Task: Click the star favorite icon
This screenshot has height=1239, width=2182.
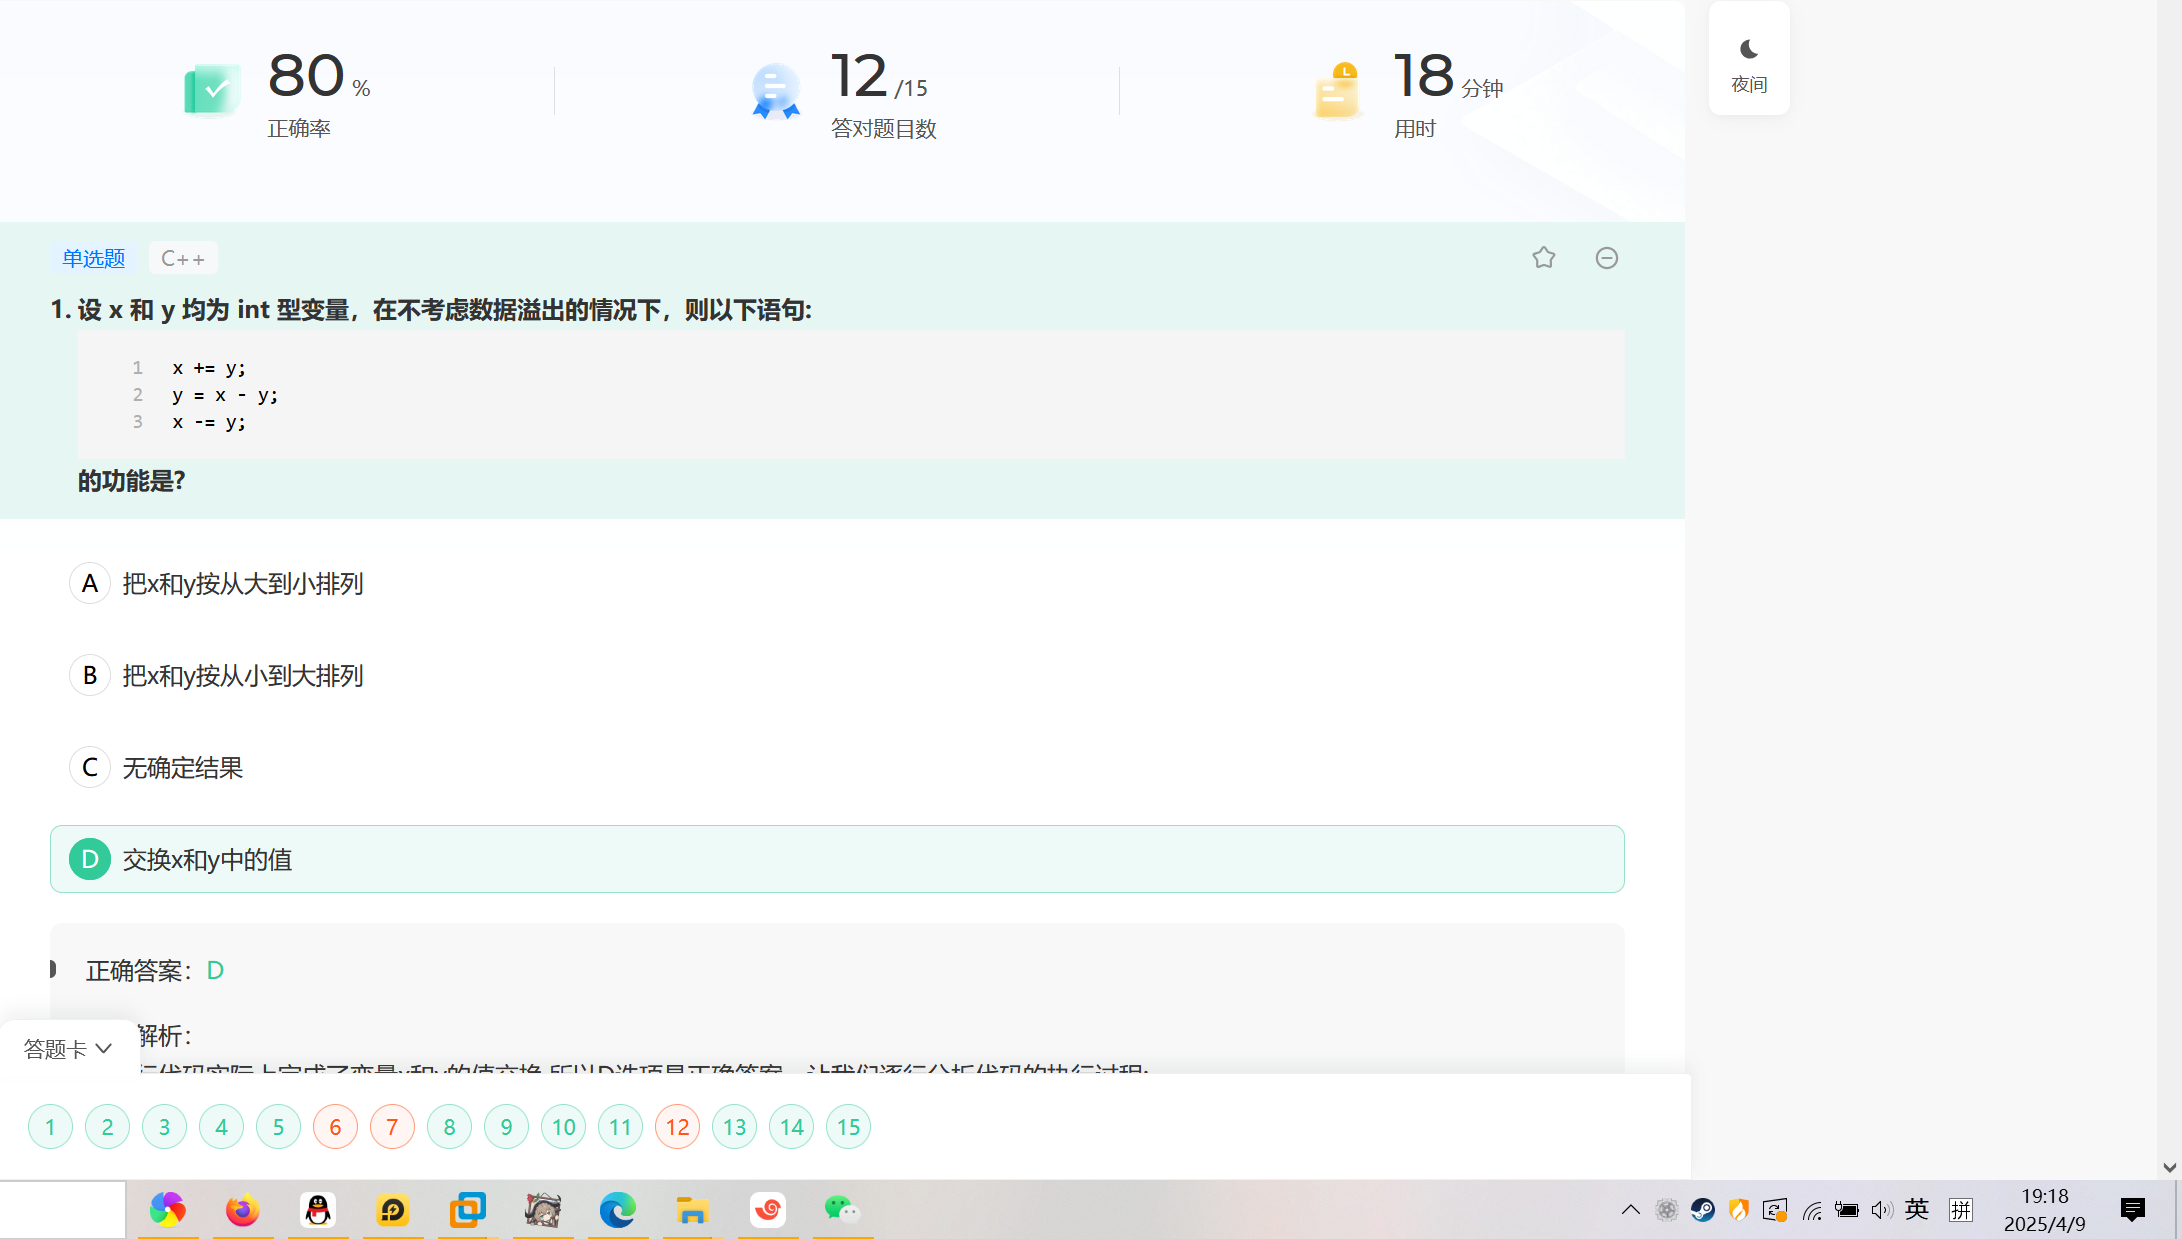Action: pos(1543,258)
